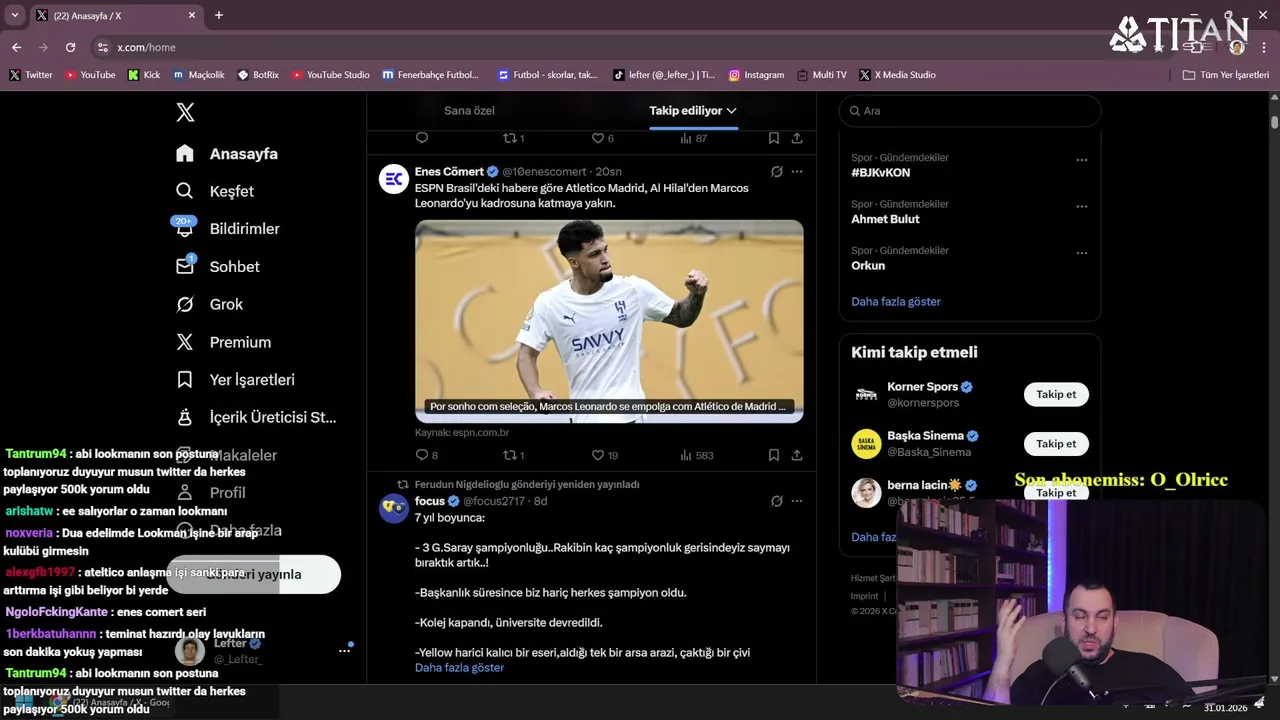1280x720 pixels.
Task: Follow Korner Spors with Takip et
Action: tap(1056, 394)
